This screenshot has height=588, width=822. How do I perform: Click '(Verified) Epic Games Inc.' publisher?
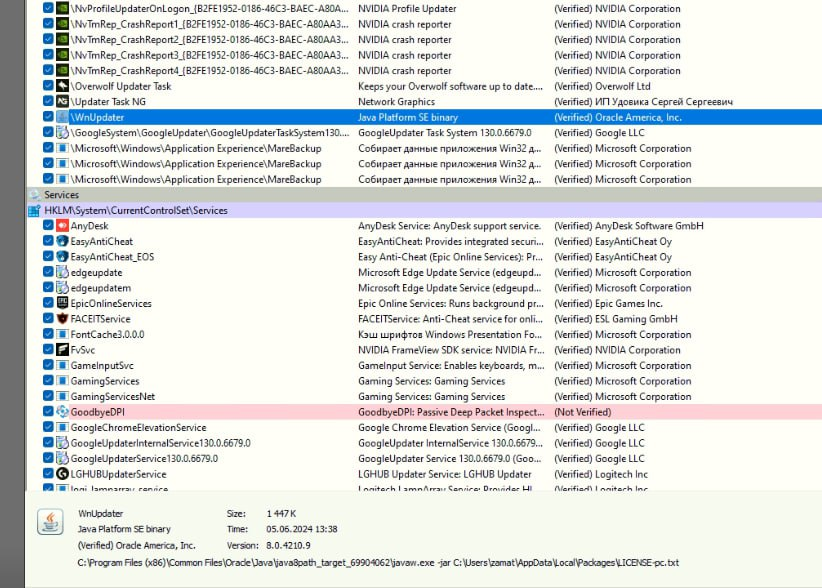608,303
